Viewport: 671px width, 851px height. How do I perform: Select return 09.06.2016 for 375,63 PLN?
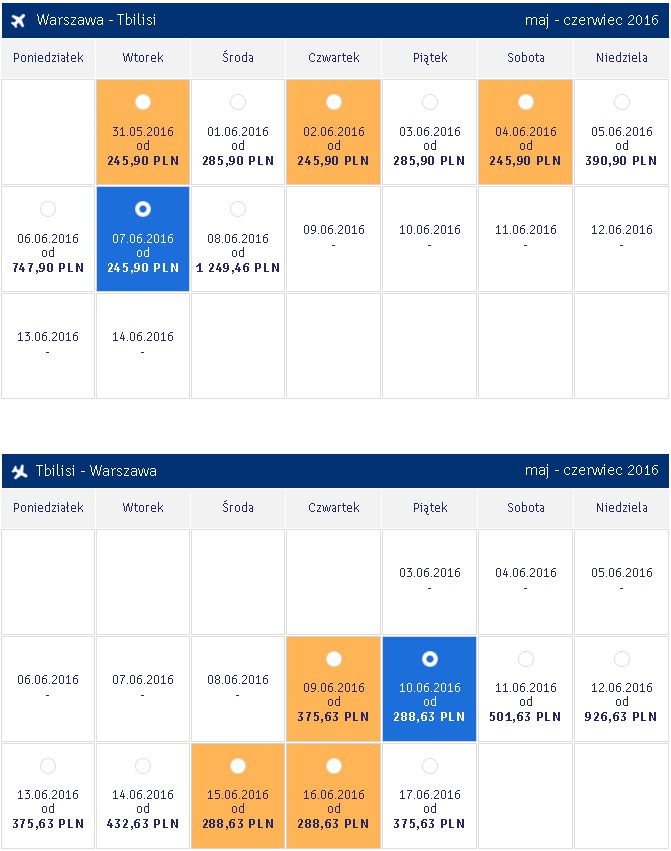333,659
